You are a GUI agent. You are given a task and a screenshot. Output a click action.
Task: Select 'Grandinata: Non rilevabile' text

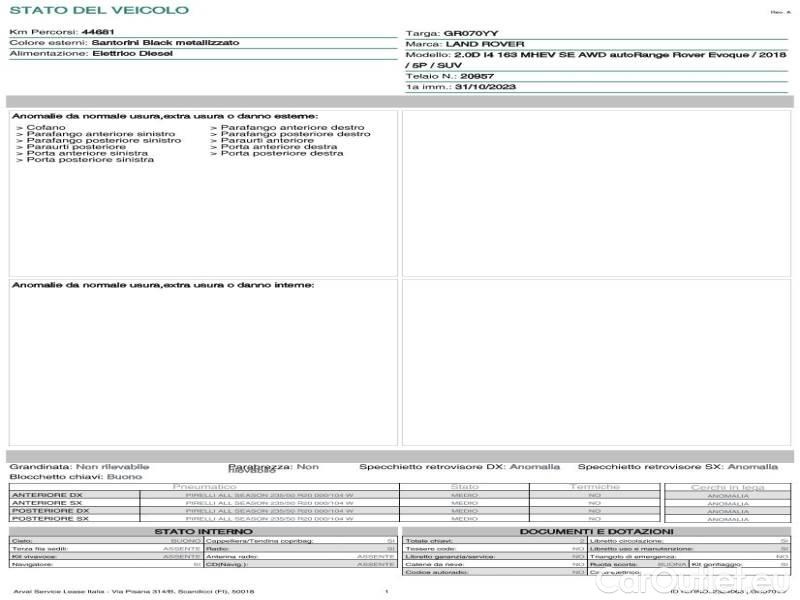click(80, 466)
